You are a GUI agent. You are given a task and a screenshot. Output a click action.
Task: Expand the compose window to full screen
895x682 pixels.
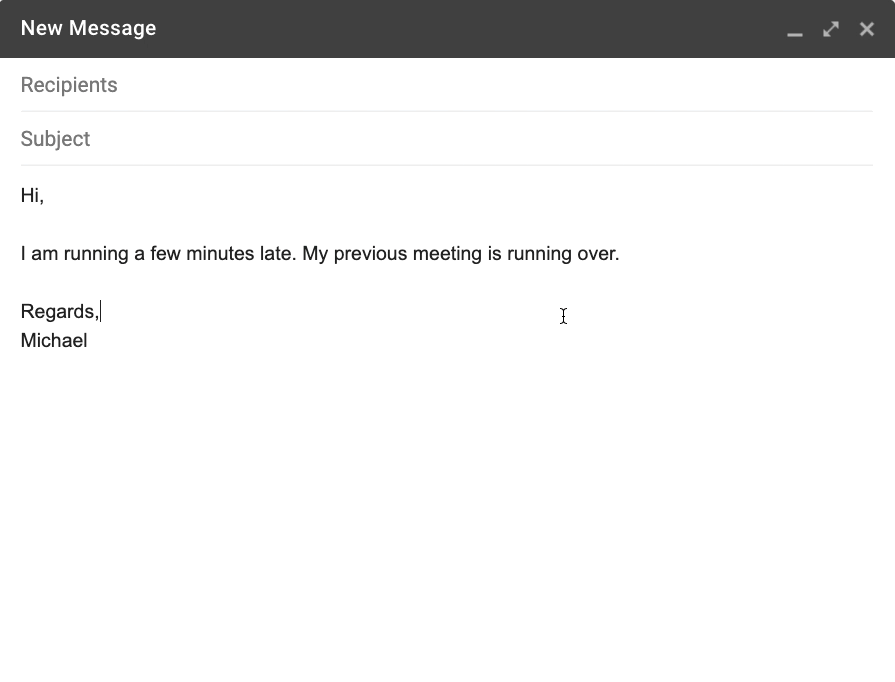(x=831, y=29)
